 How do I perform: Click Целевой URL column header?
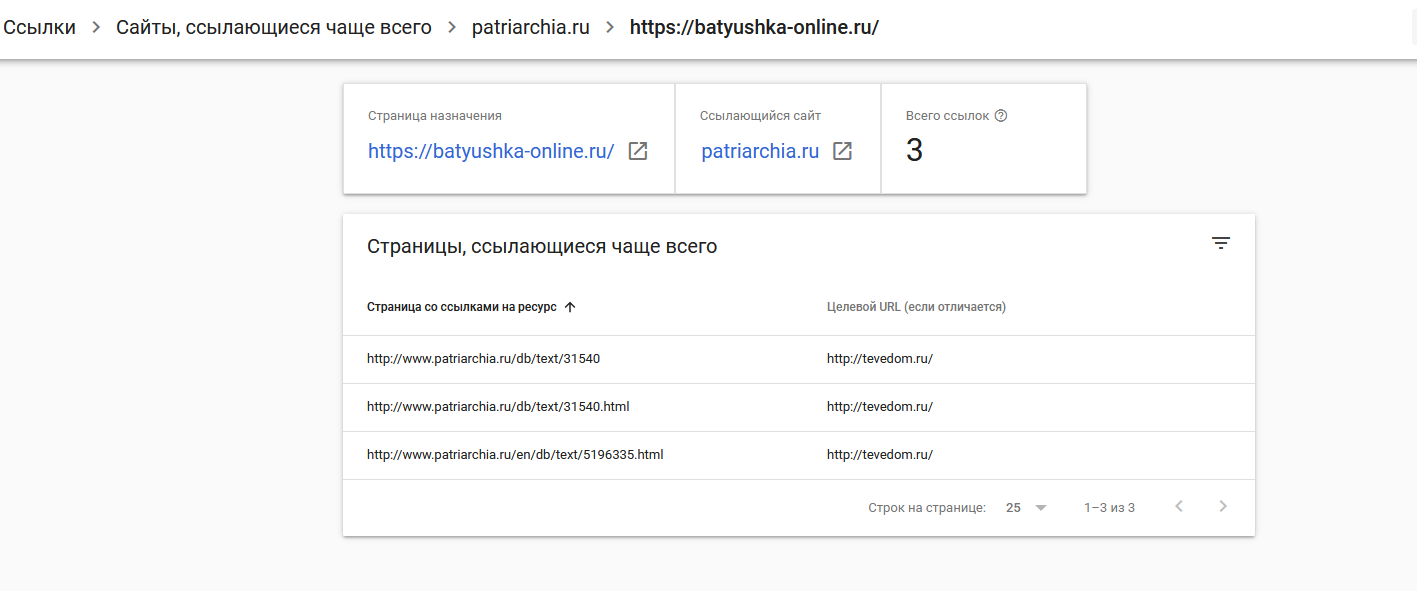[916, 307]
